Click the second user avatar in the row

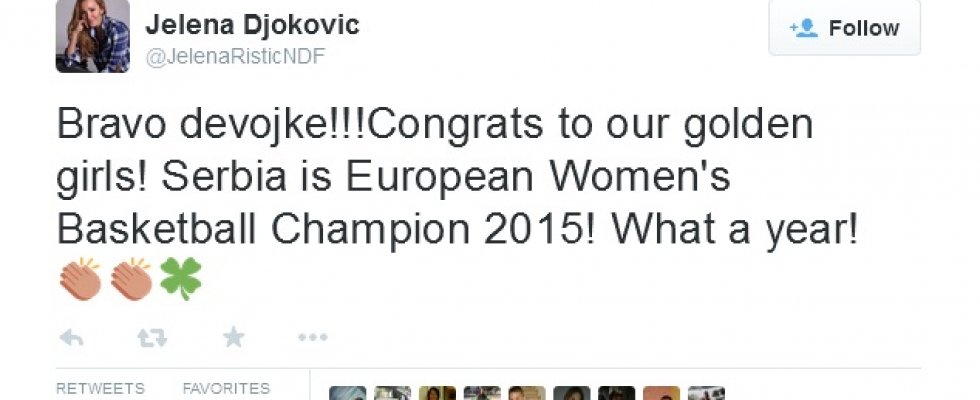(x=392, y=393)
